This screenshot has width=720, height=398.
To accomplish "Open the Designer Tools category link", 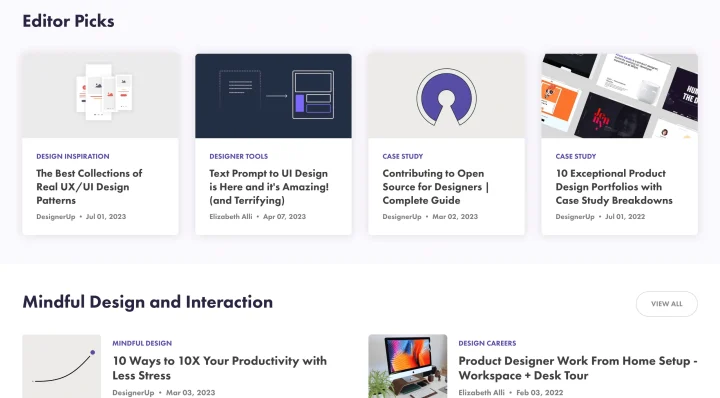I will tap(238, 157).
